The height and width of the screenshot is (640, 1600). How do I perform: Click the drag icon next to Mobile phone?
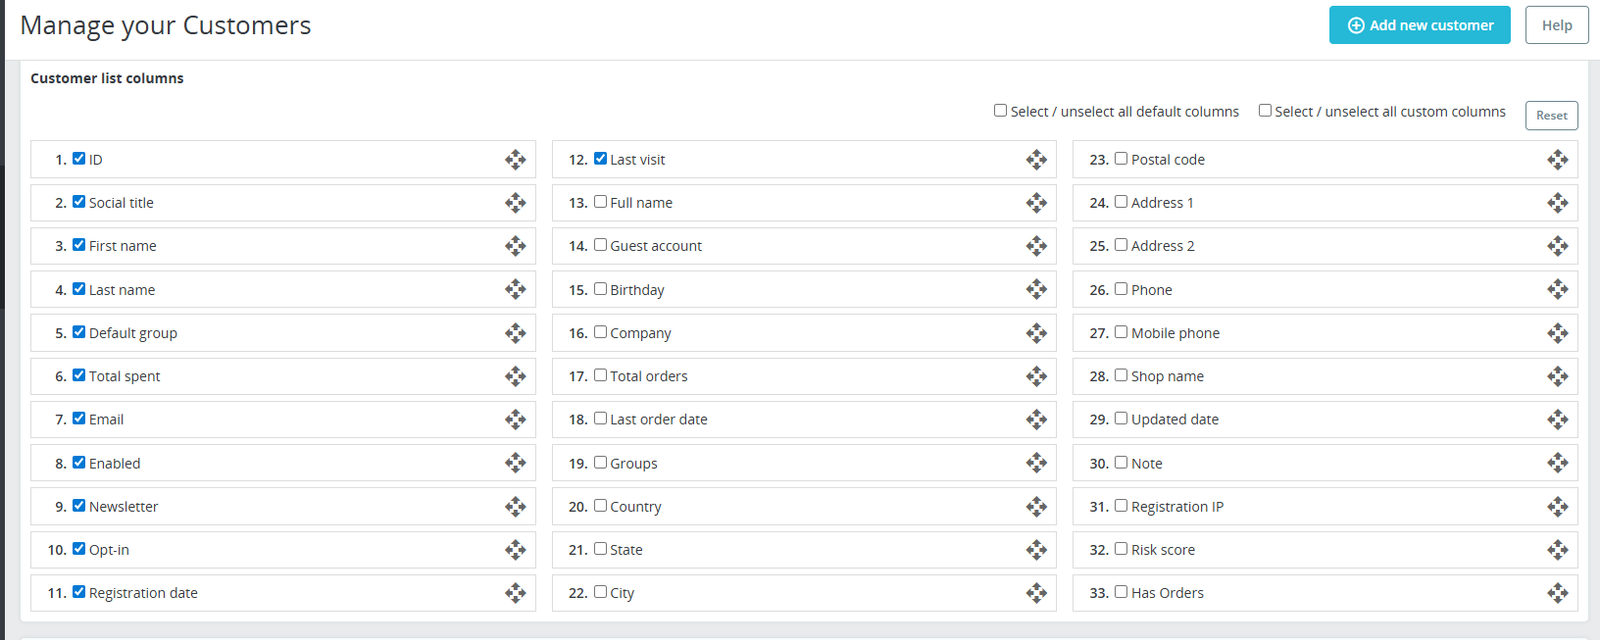tap(1557, 333)
